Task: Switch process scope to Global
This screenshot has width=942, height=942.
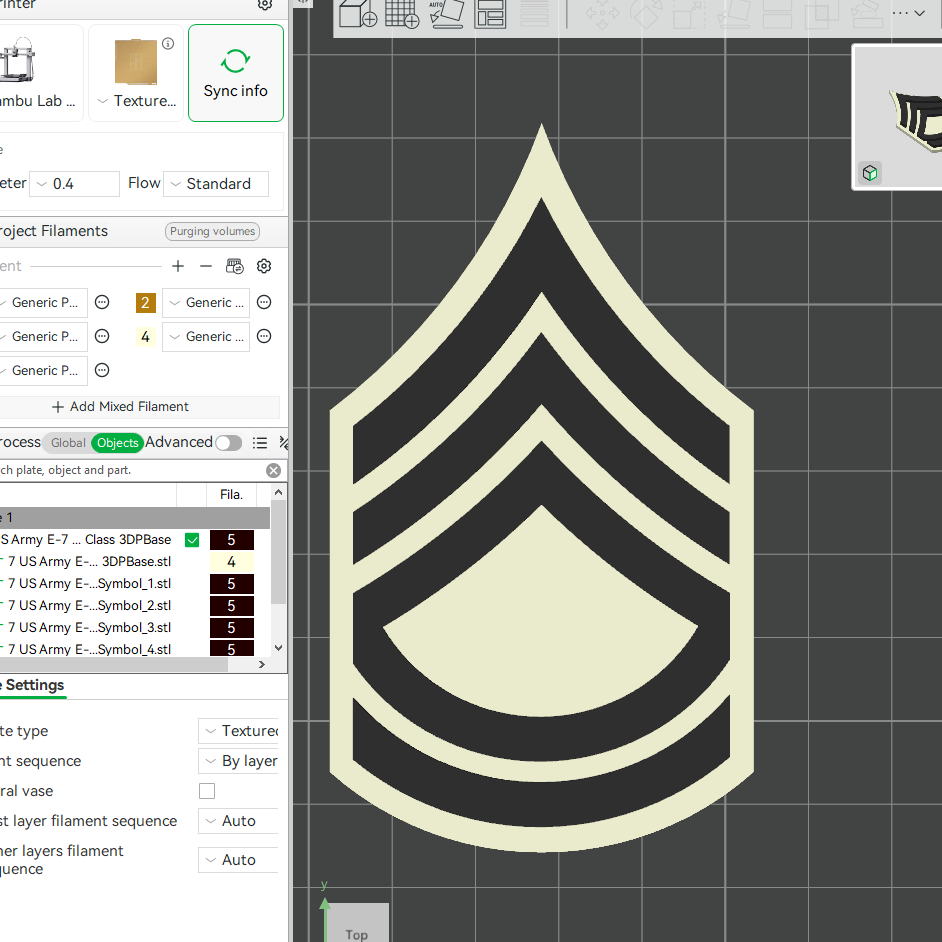Action: (x=68, y=443)
